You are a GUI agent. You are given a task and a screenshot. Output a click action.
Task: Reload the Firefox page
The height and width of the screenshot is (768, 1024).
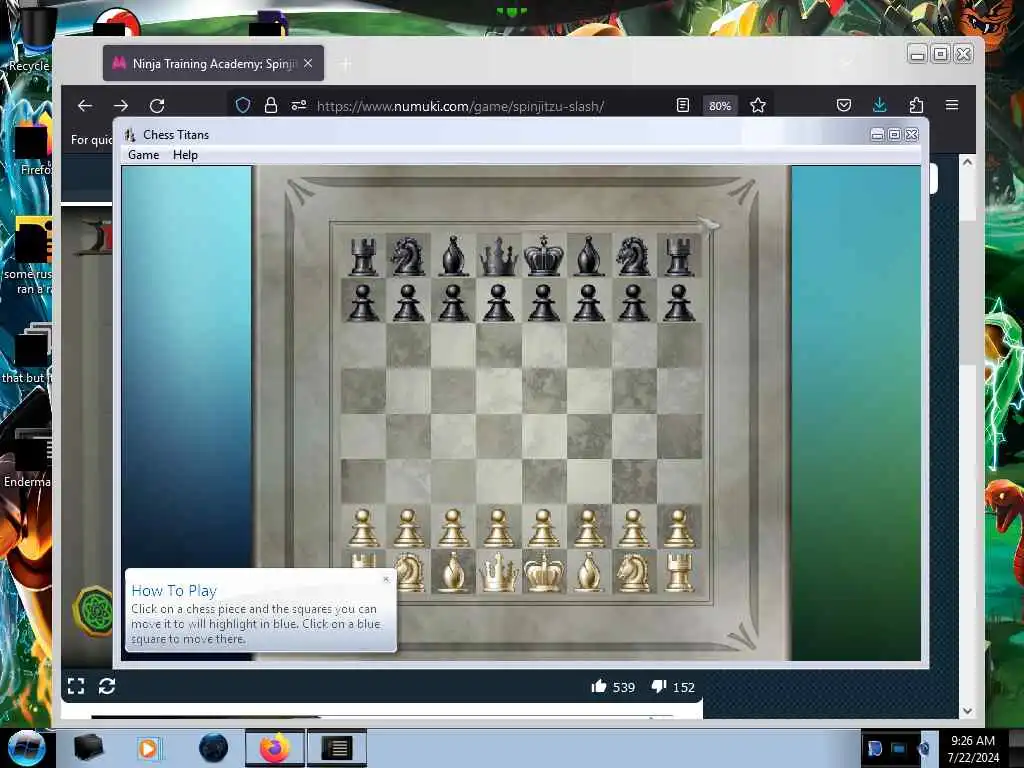tap(157, 105)
